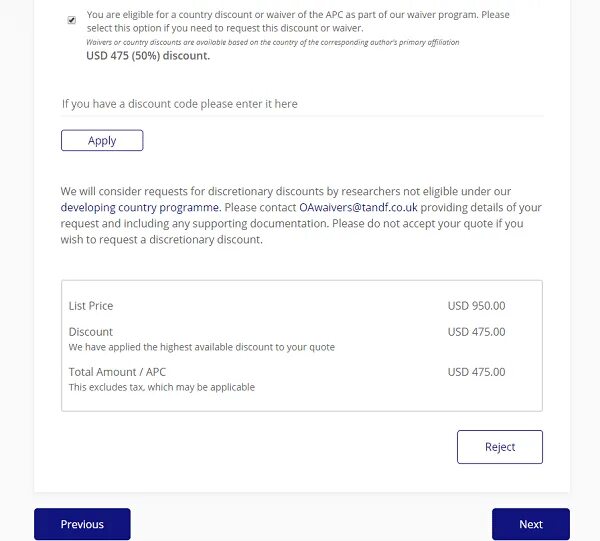Click the List Price label
The width and height of the screenshot is (600, 541).
click(91, 306)
